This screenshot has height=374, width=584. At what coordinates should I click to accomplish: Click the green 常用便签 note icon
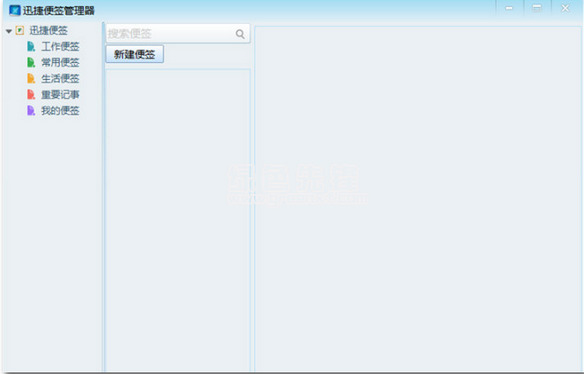click(x=31, y=63)
